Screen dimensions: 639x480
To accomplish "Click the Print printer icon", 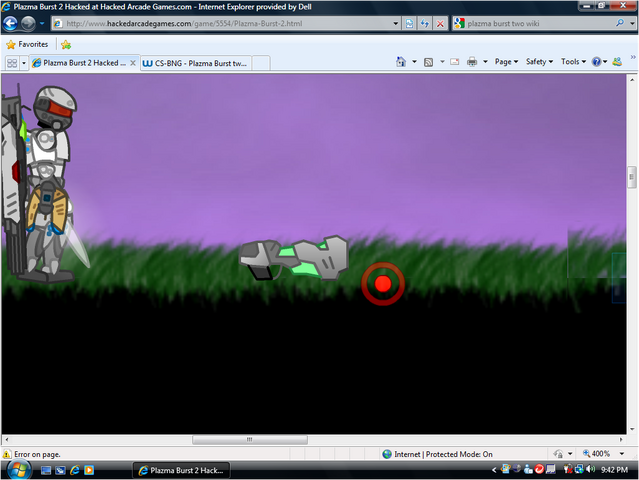I will click(x=472, y=62).
